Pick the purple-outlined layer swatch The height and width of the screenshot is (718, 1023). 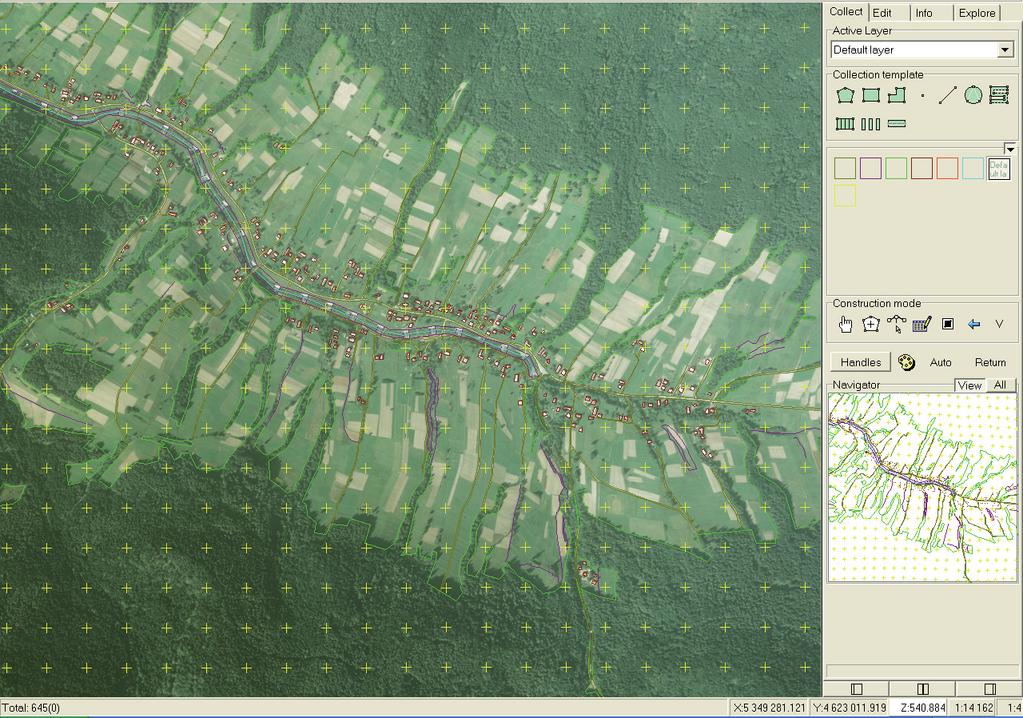pos(871,168)
